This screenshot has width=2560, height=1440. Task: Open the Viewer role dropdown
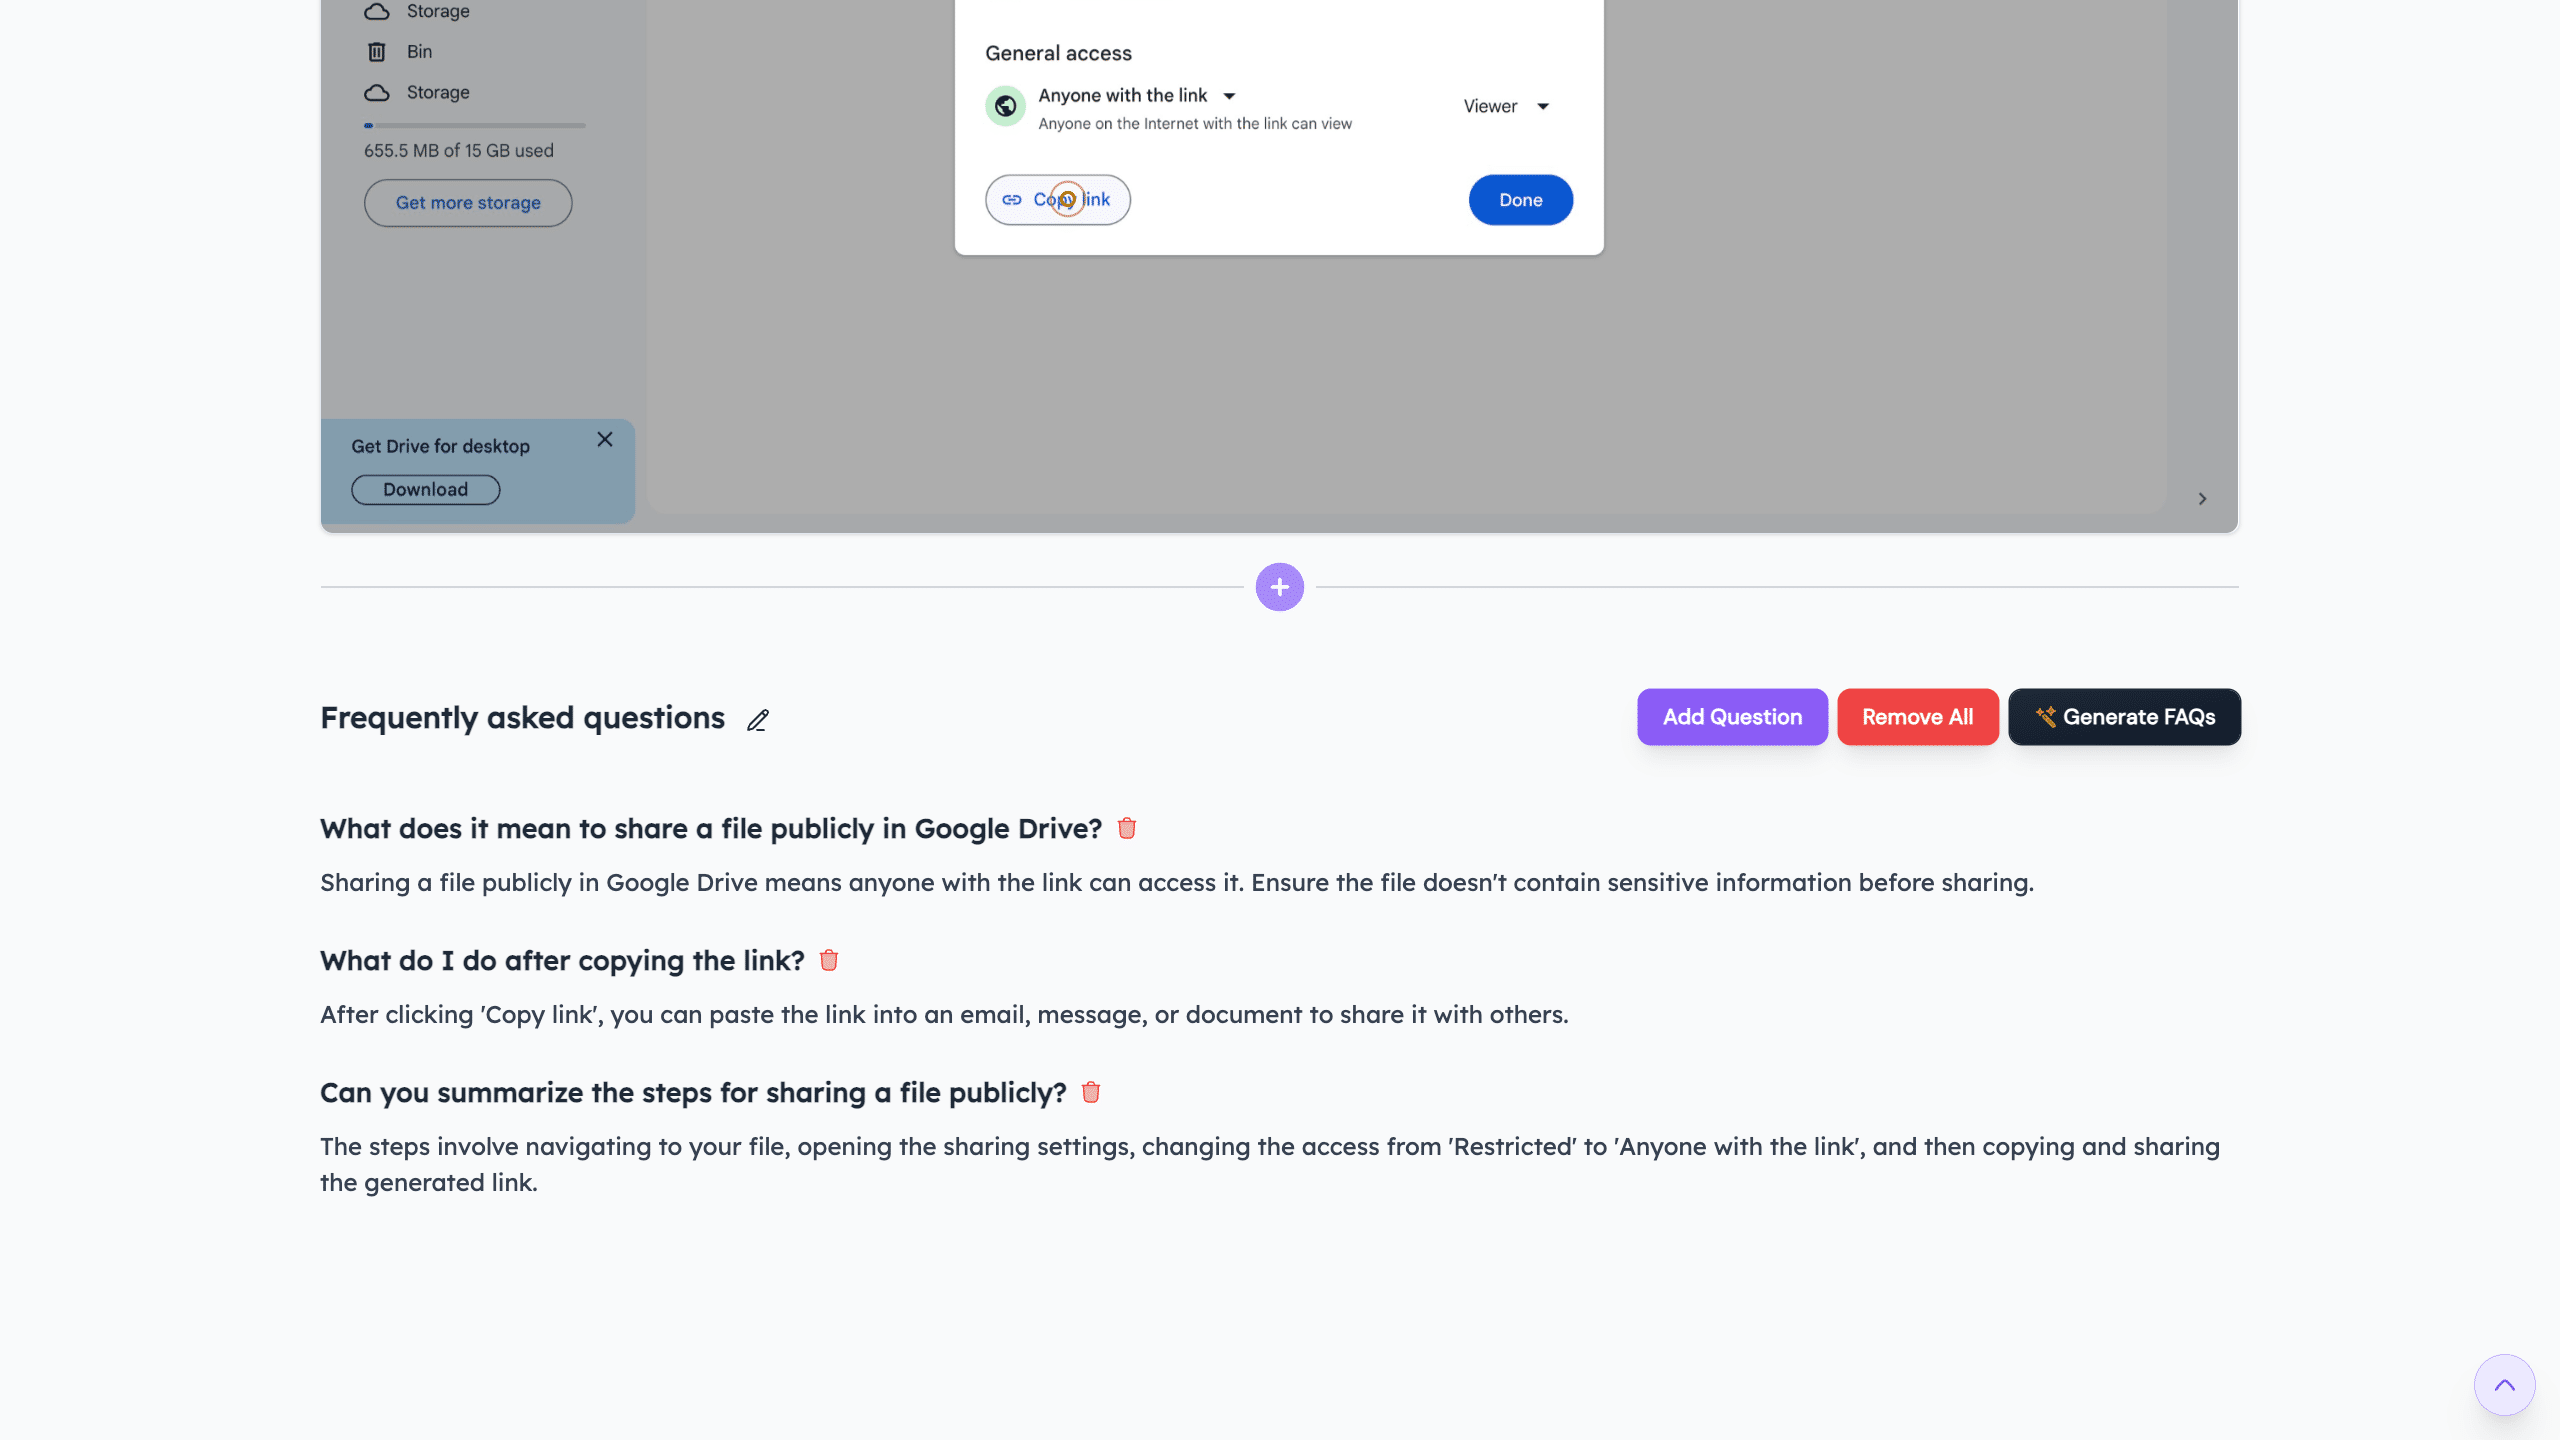[x=1506, y=106]
